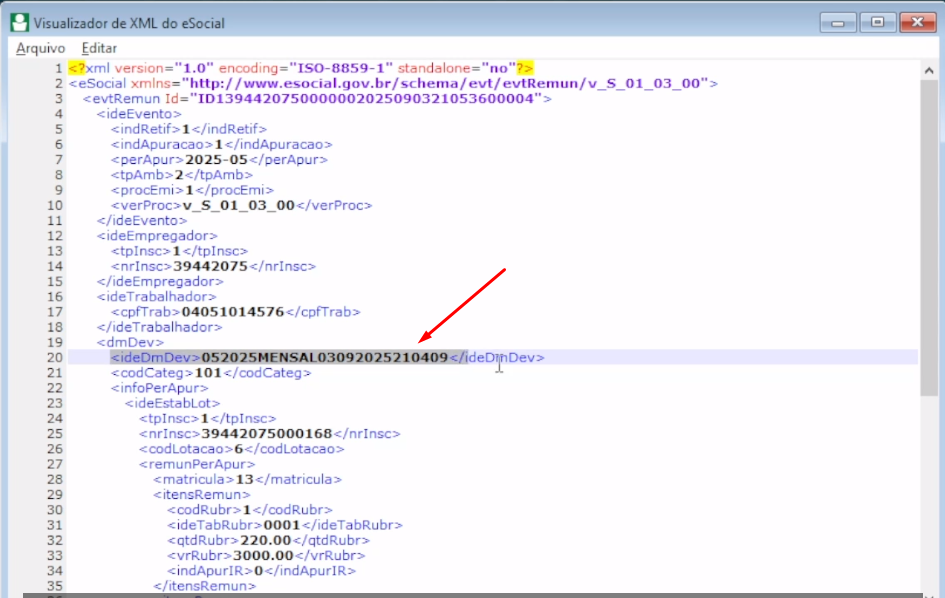
Task: Click the dmDev opening tag
Action: (x=130, y=342)
